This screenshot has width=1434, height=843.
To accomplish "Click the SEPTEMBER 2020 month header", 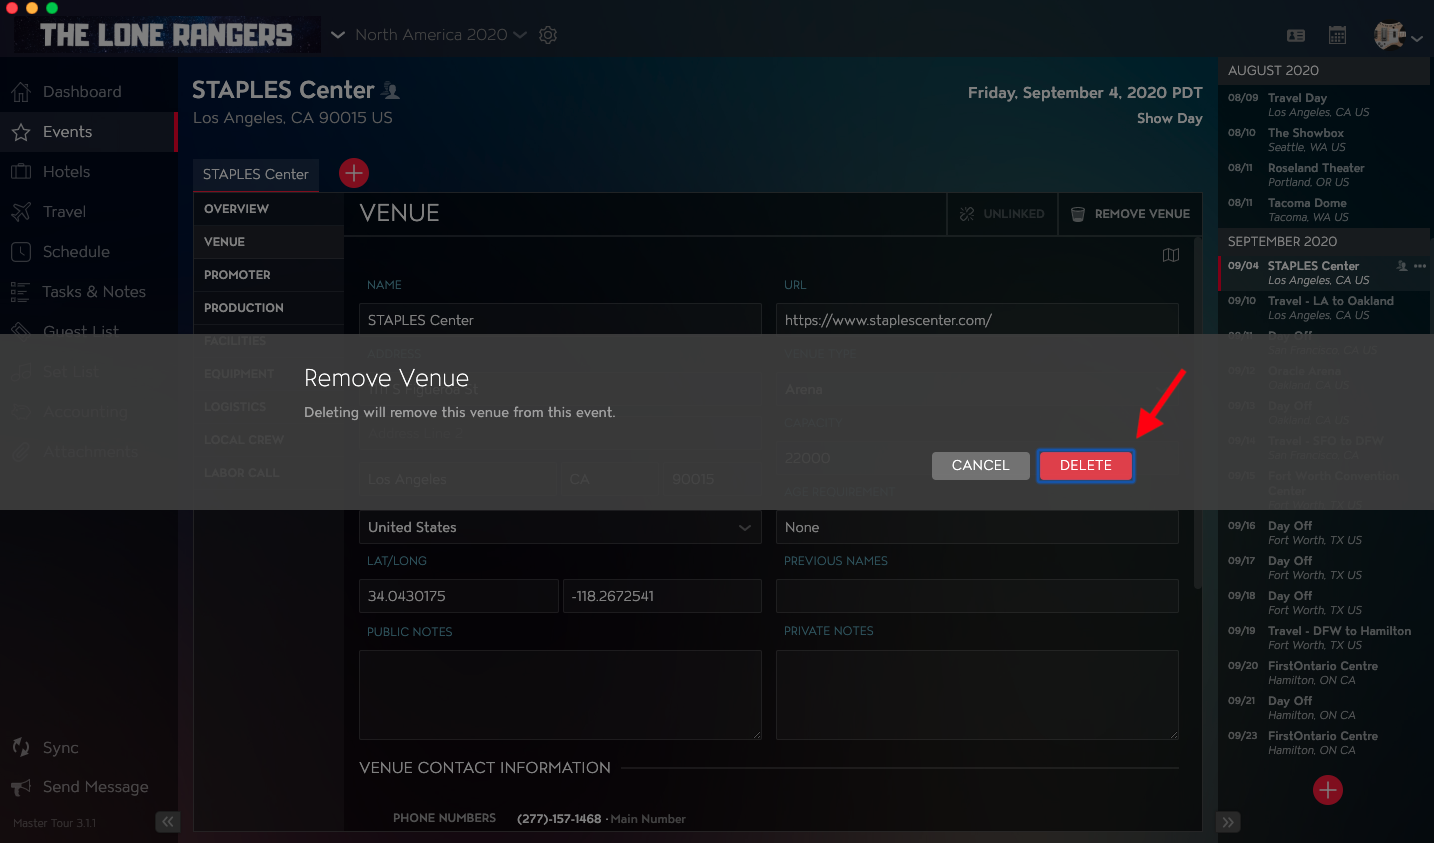I will [x=1324, y=242].
